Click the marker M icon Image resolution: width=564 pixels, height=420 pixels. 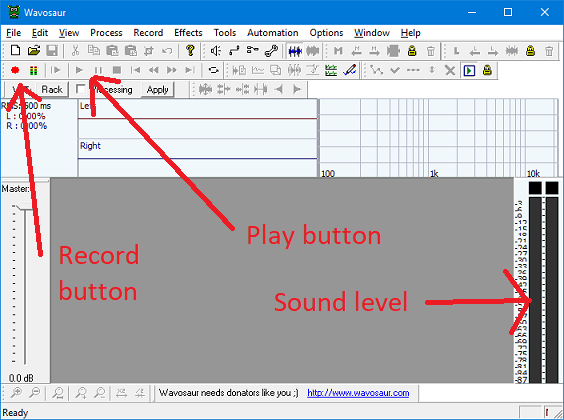pos(338,51)
